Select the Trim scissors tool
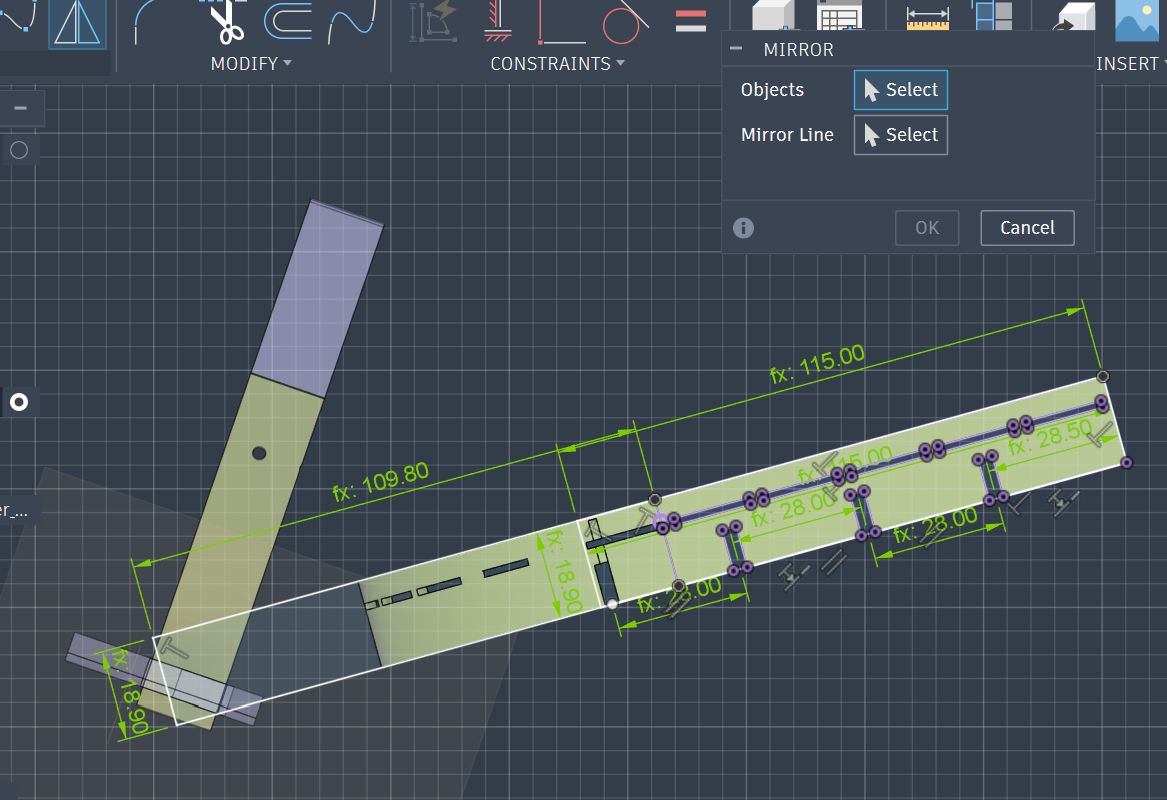This screenshot has width=1167, height=800. pos(224,22)
